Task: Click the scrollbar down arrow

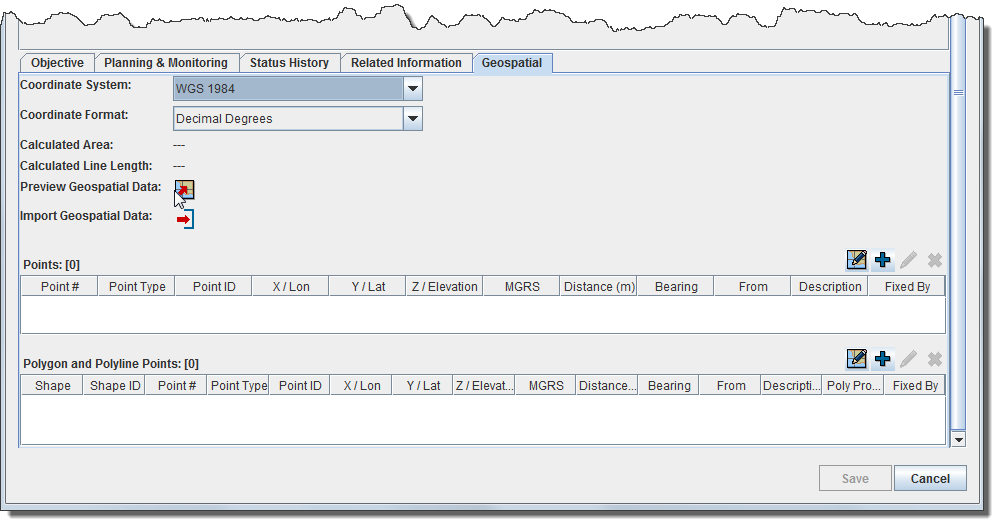Action: coord(958,439)
